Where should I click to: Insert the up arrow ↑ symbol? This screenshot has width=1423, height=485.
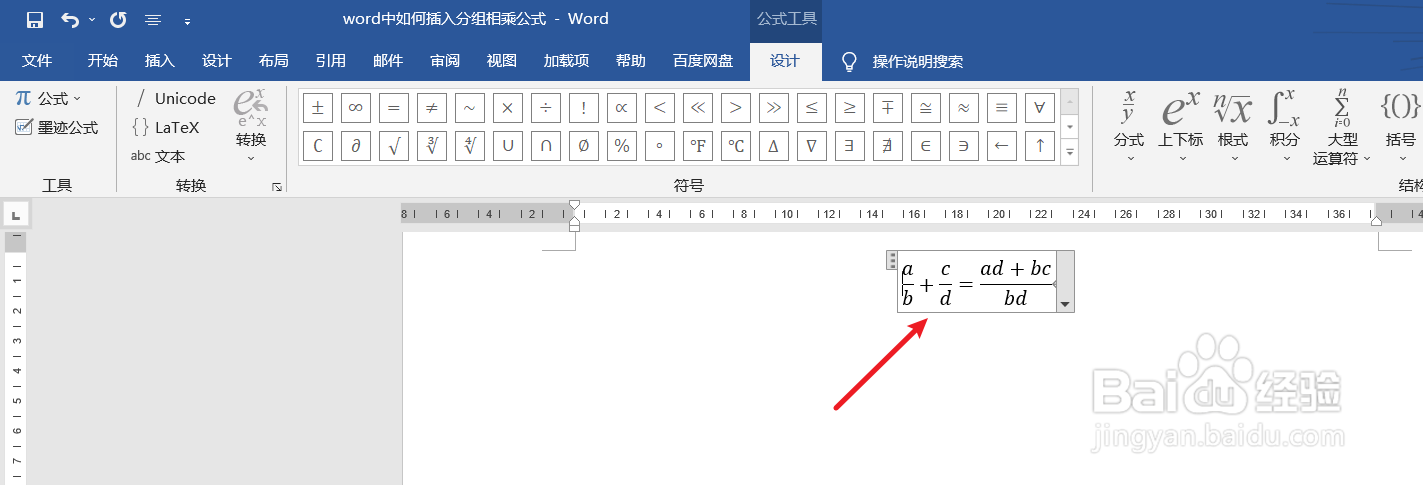pos(1040,146)
